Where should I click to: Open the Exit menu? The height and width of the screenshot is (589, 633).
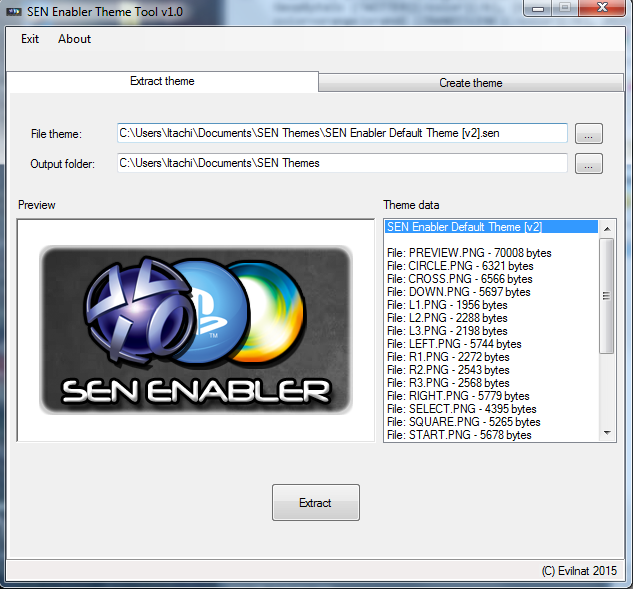point(30,39)
